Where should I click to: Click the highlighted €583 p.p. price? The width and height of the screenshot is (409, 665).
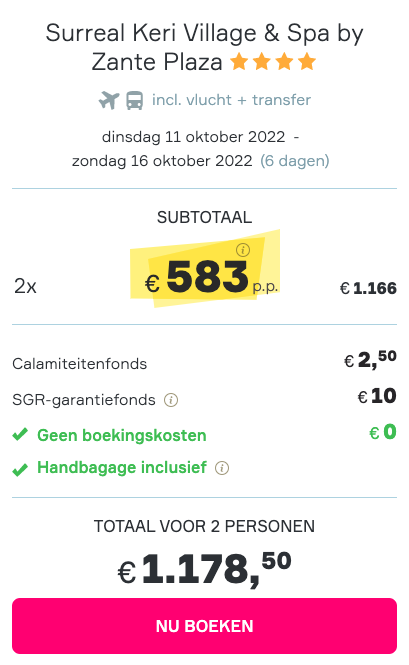coord(211,277)
